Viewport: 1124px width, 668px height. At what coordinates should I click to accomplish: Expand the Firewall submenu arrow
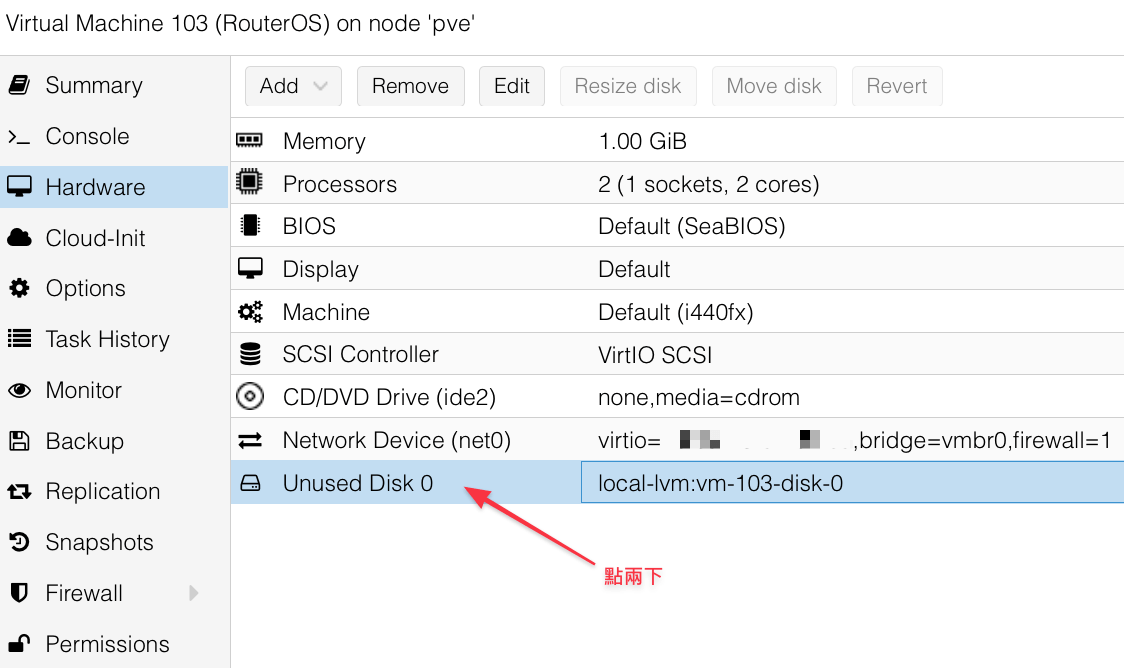[194, 593]
